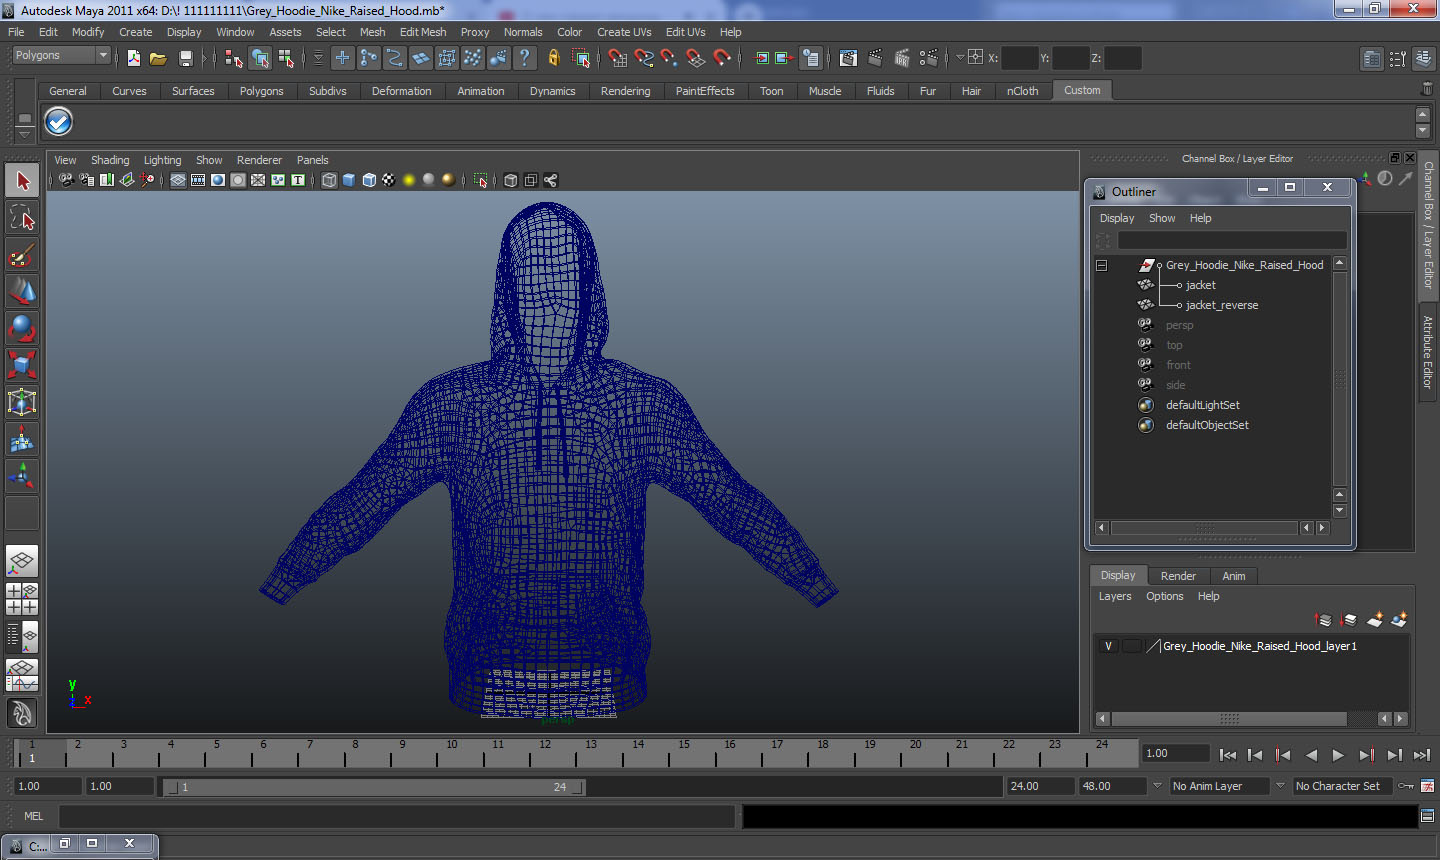Click the MEL command line input

click(x=397, y=816)
